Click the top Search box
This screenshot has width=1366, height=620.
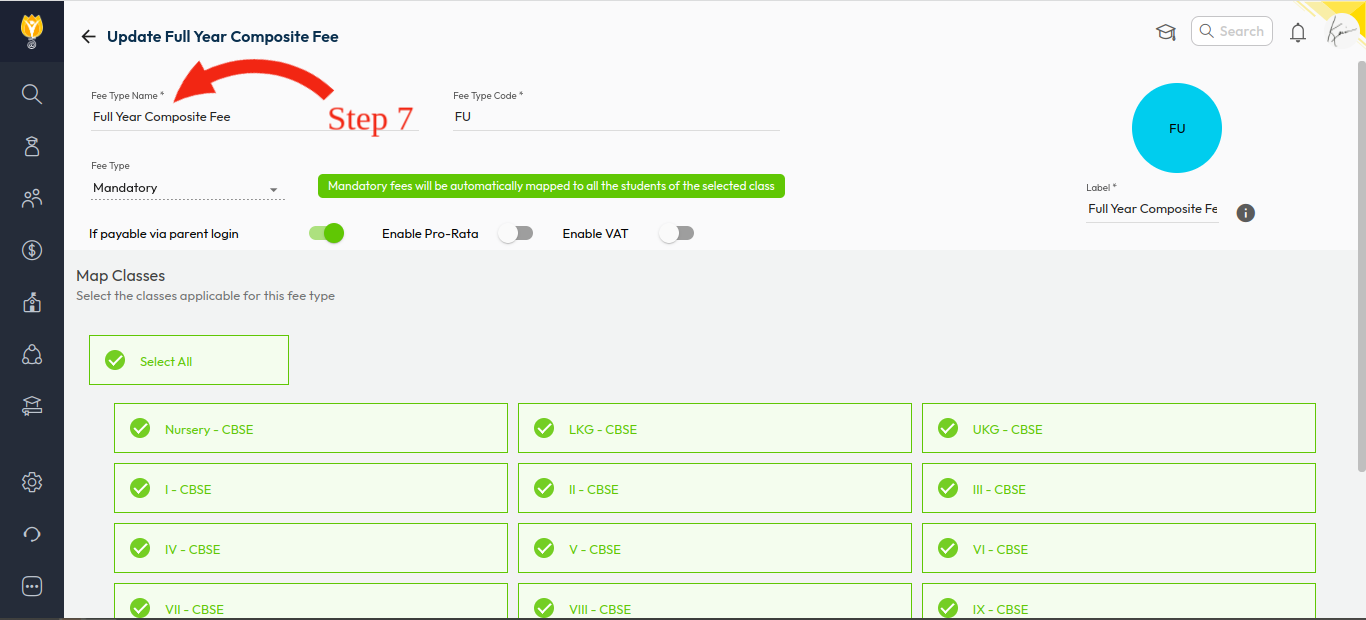1232,31
